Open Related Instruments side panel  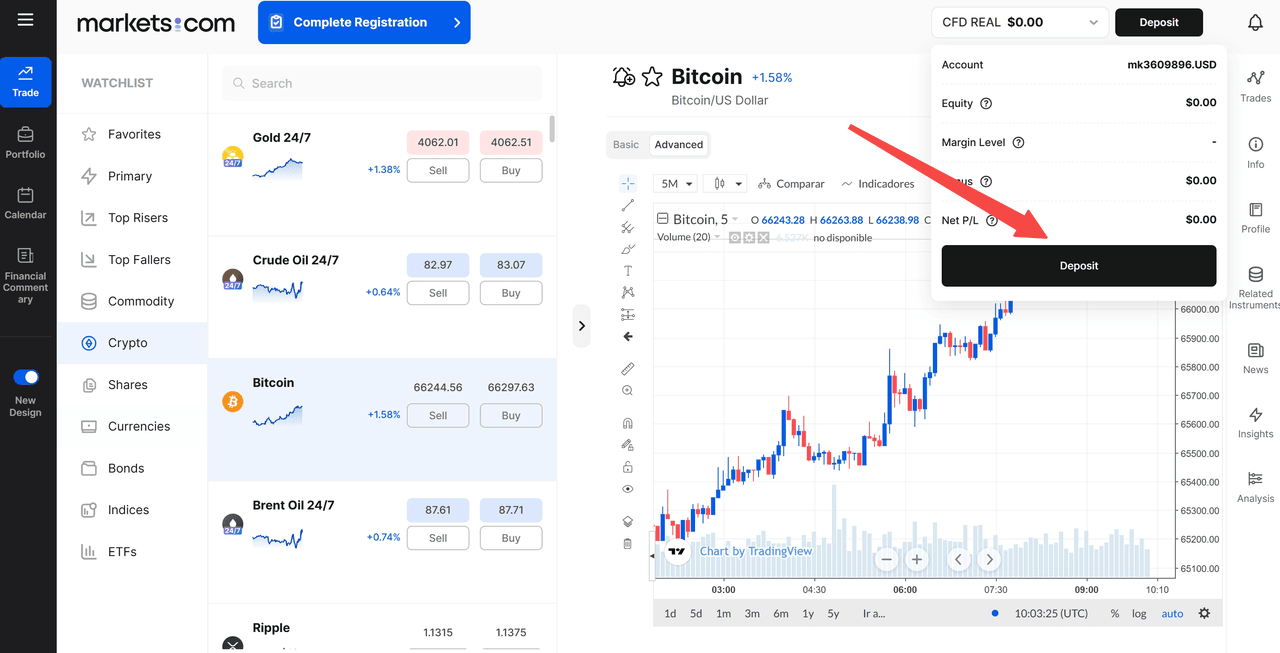coord(1256,287)
